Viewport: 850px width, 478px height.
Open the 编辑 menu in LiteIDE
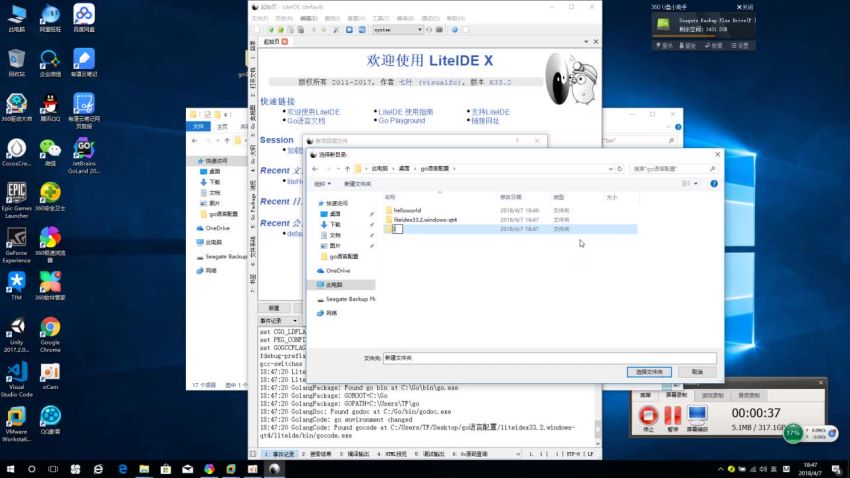[308, 18]
